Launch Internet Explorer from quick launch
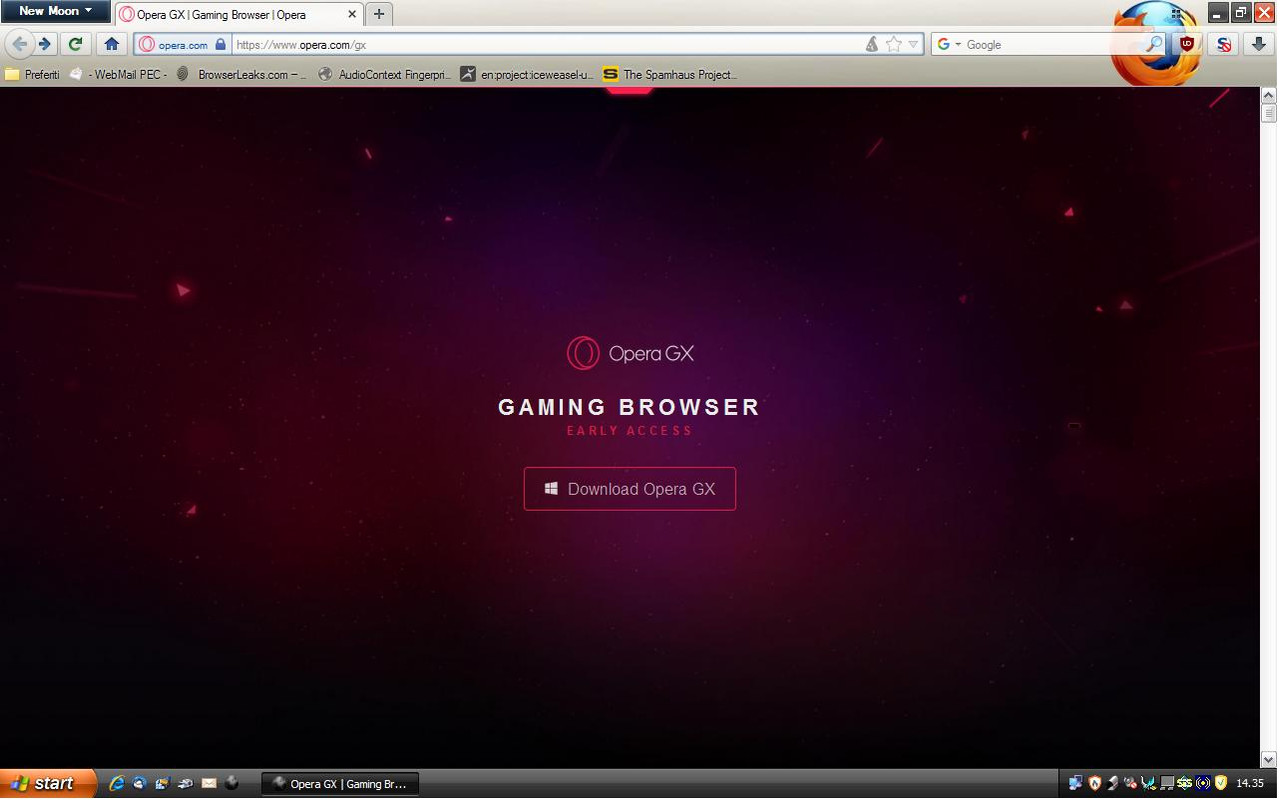The width and height of the screenshot is (1280, 800). pos(117,783)
